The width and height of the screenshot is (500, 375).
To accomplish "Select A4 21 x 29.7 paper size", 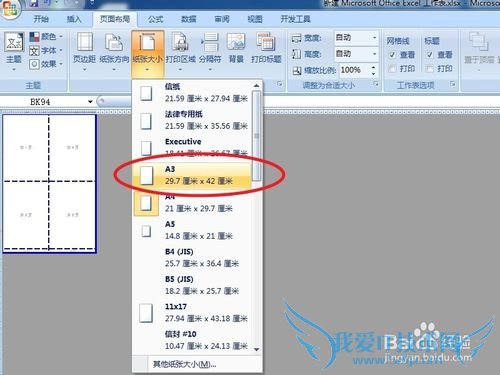I will coord(192,203).
